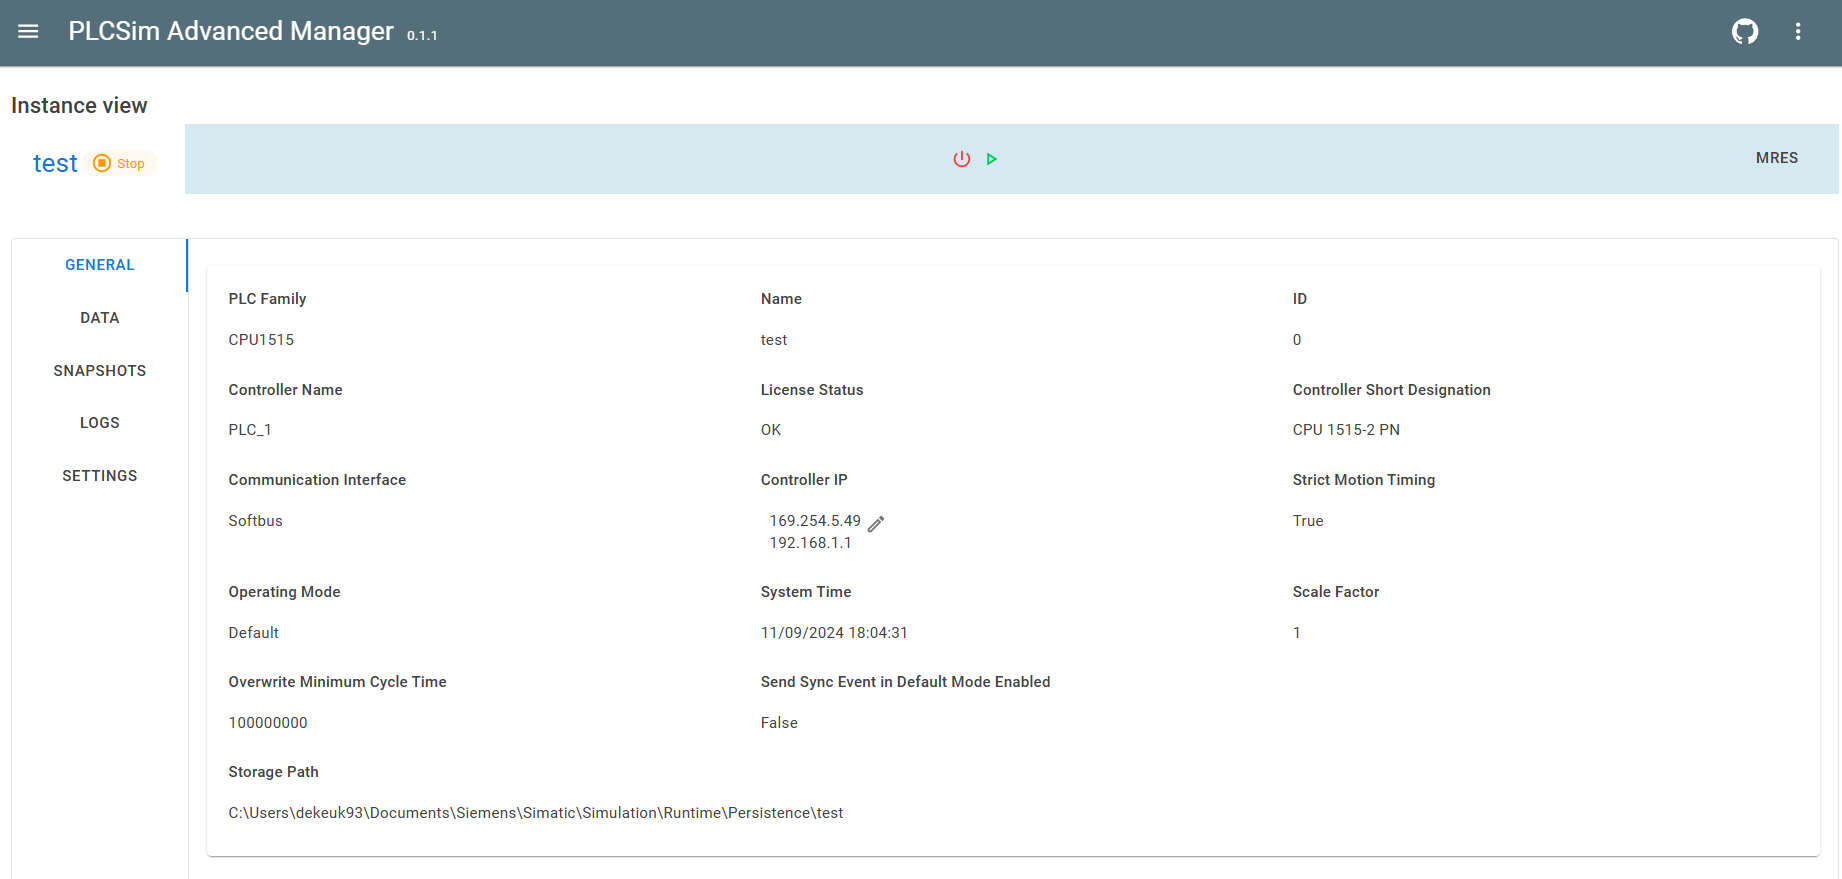Open the SETTINGS tab
The width and height of the screenshot is (1842, 879).
(100, 476)
